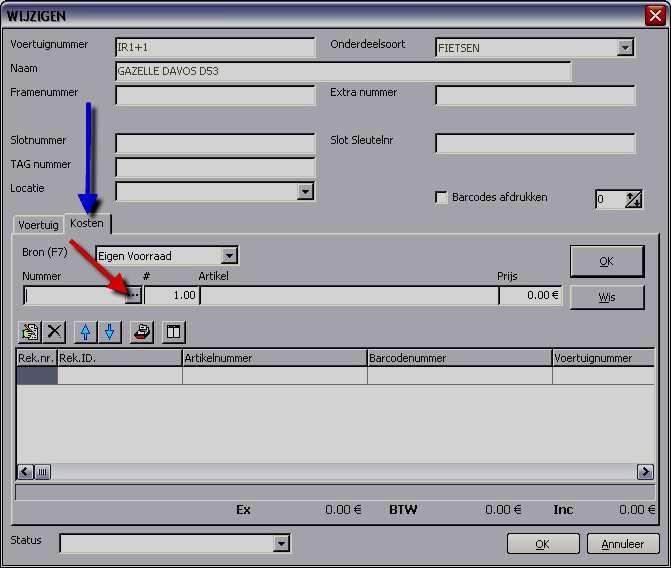Viewport: 671px width, 568px height.
Task: Click the grid scrollbar left arrow
Action: click(25, 472)
